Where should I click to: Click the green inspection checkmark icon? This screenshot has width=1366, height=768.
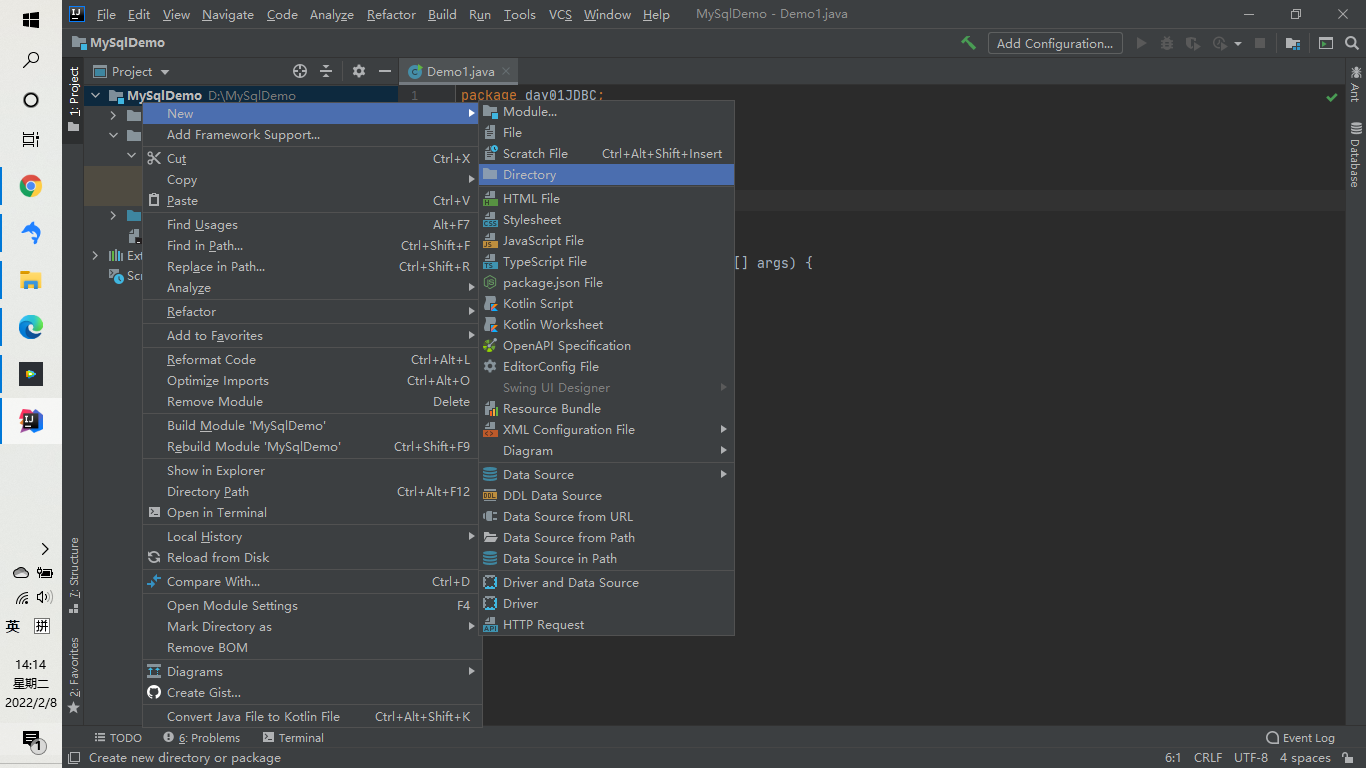(x=1332, y=98)
